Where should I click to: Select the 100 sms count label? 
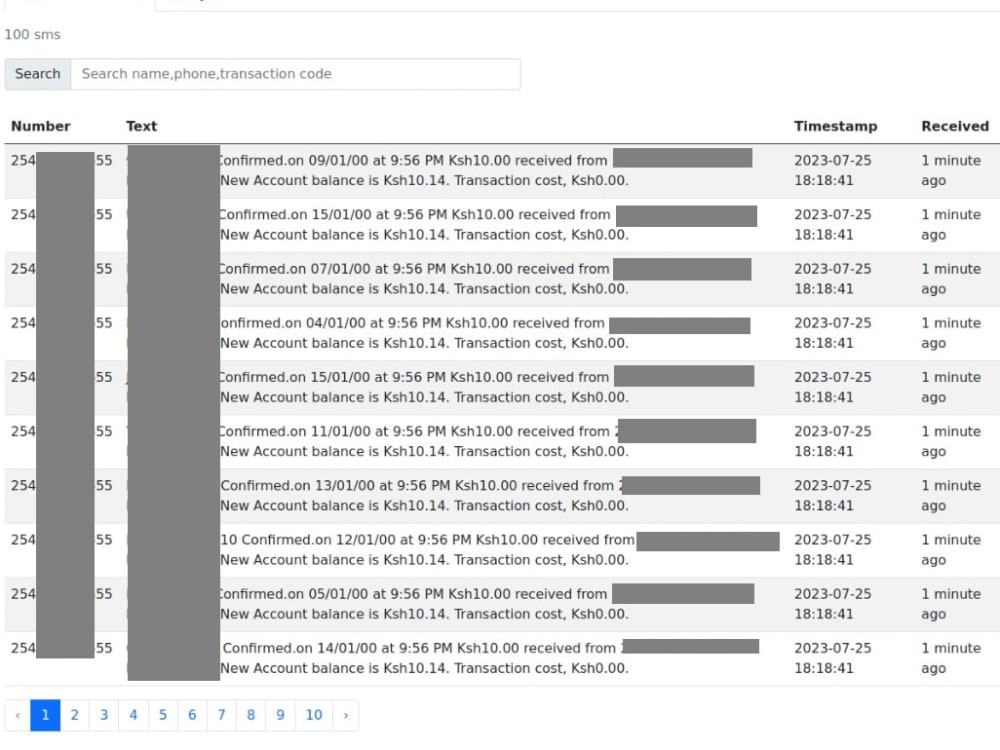33,34
